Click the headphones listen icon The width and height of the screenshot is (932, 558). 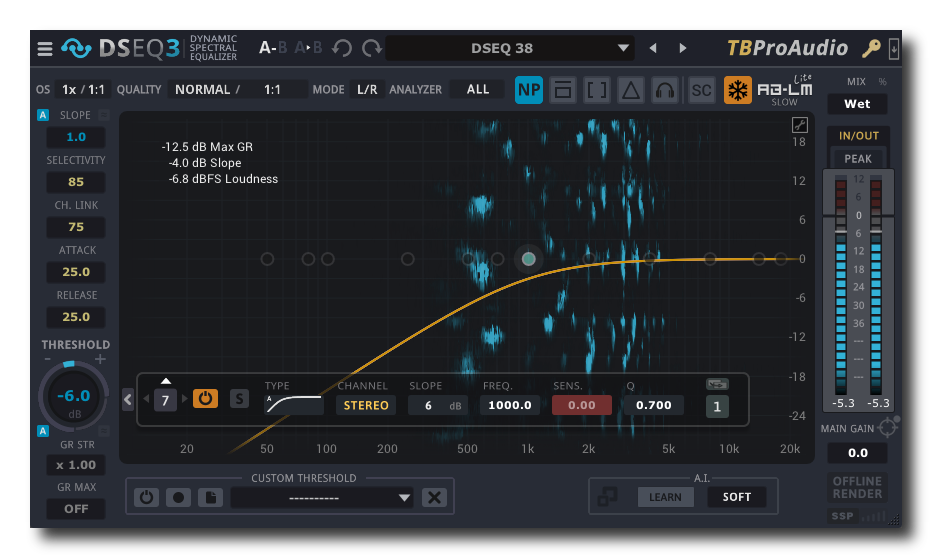pos(665,90)
